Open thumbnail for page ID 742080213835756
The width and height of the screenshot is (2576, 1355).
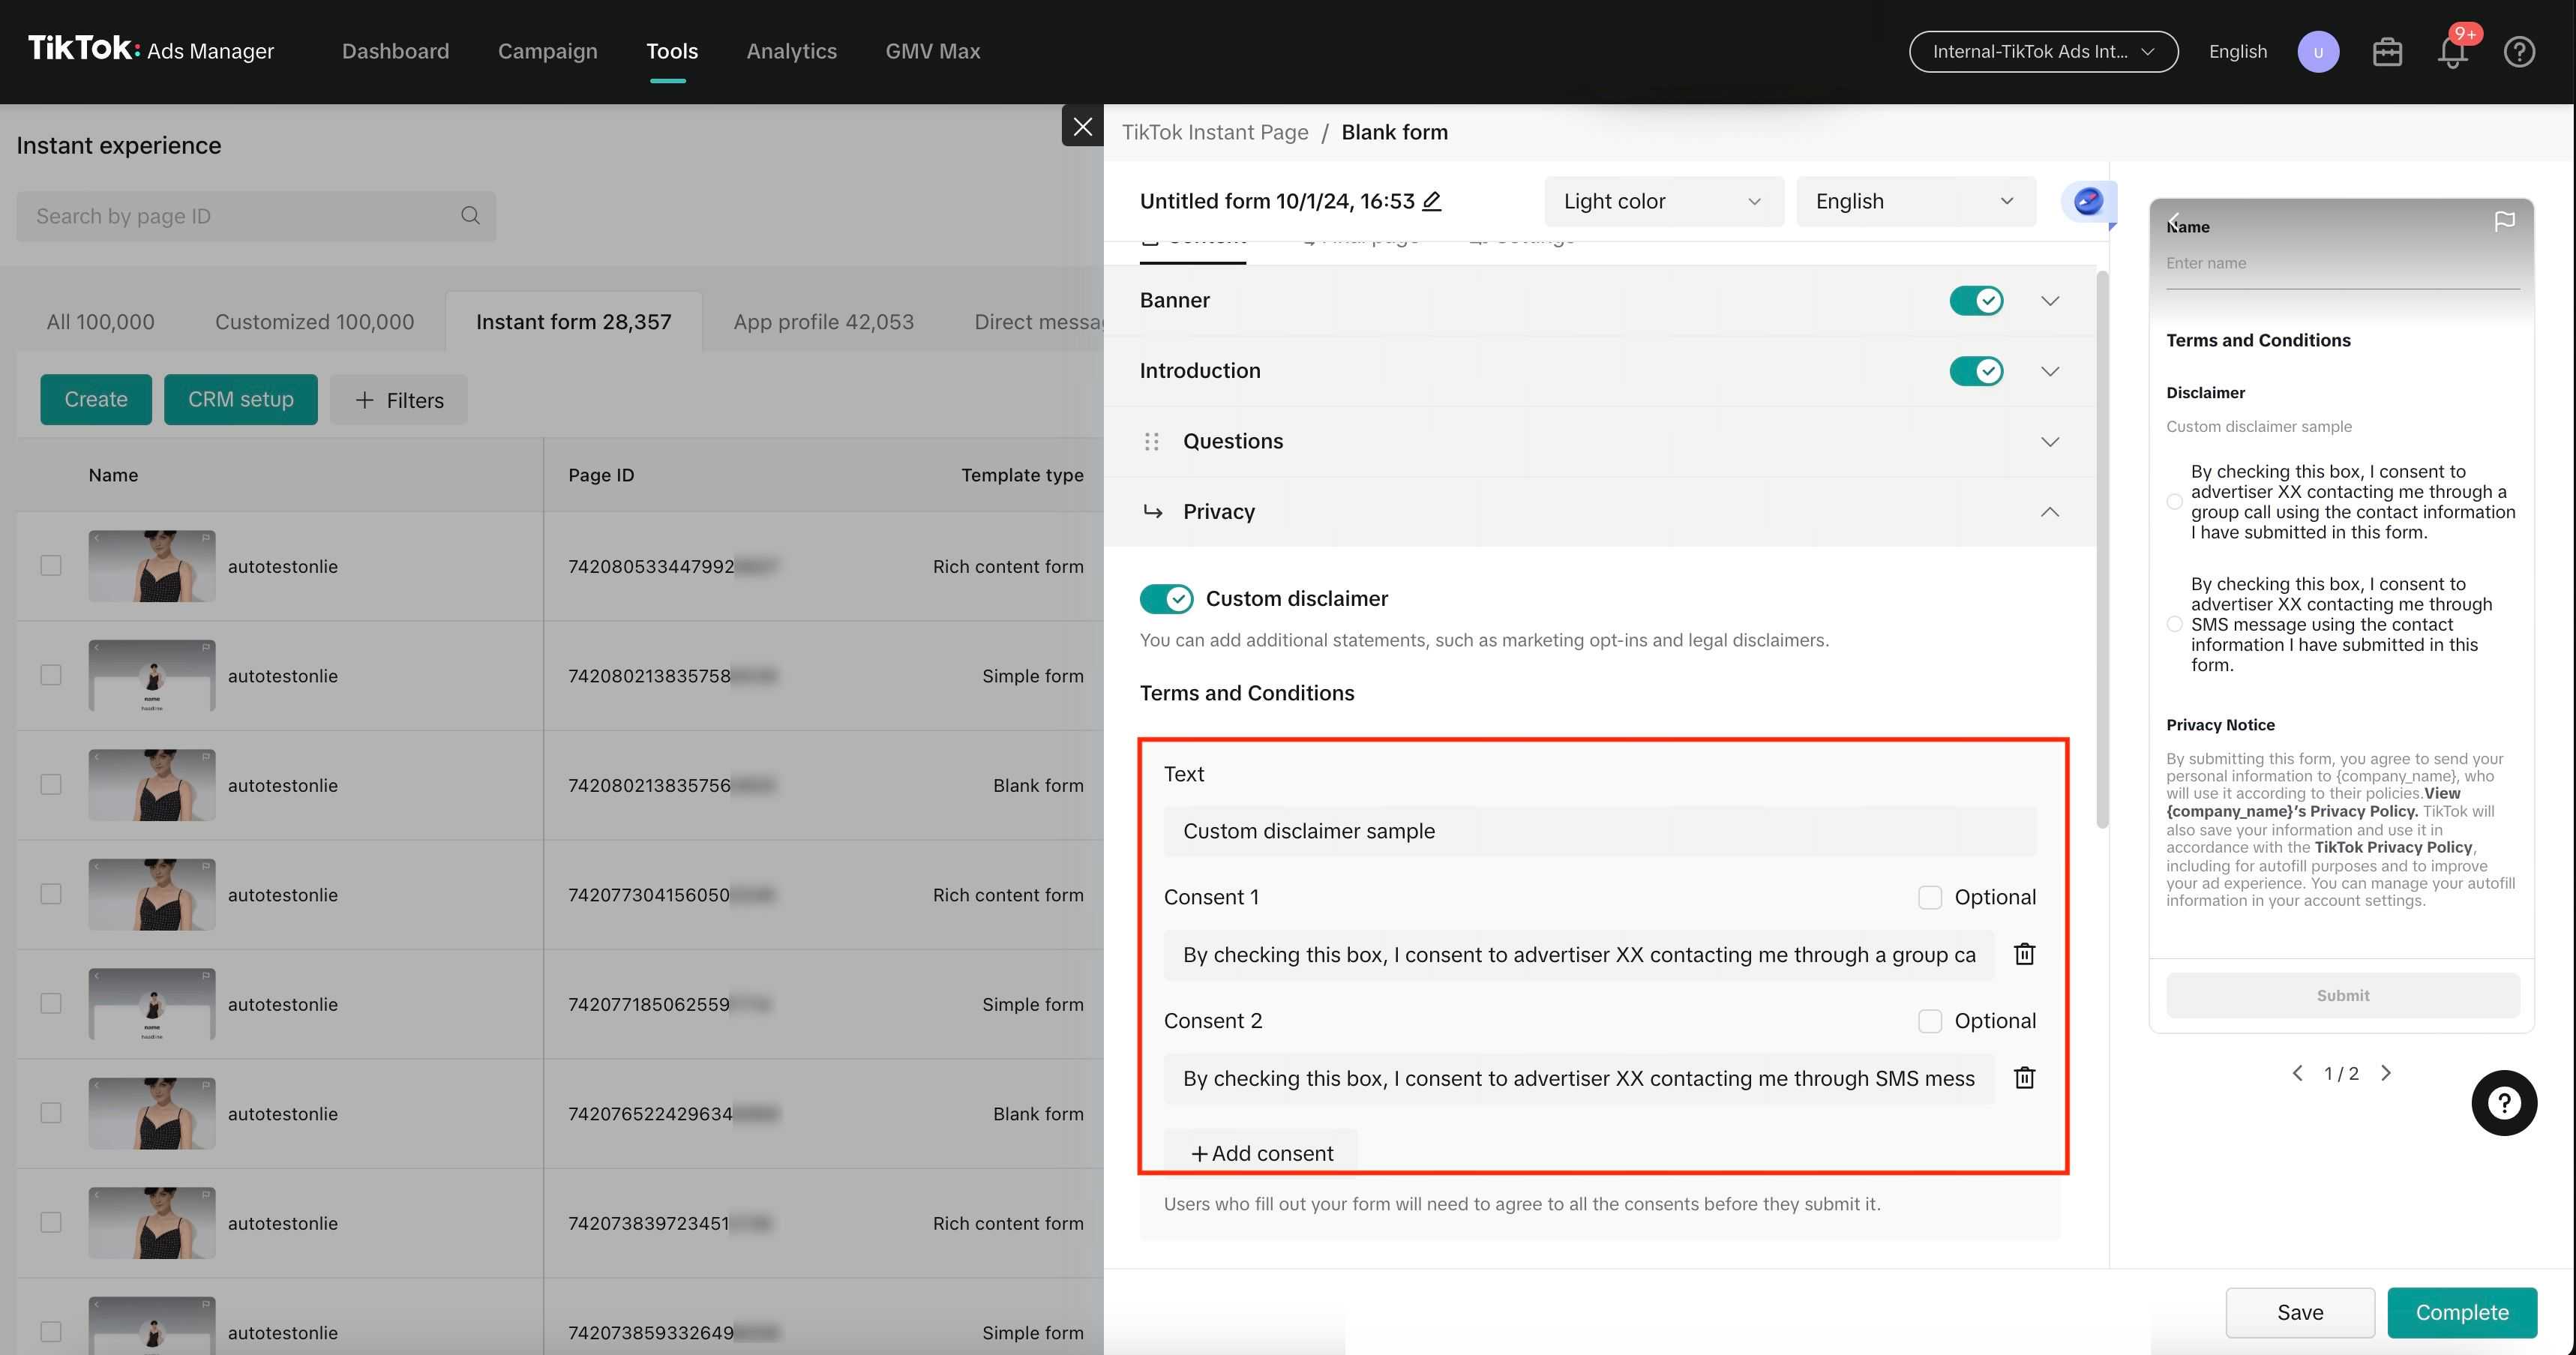coord(152,785)
